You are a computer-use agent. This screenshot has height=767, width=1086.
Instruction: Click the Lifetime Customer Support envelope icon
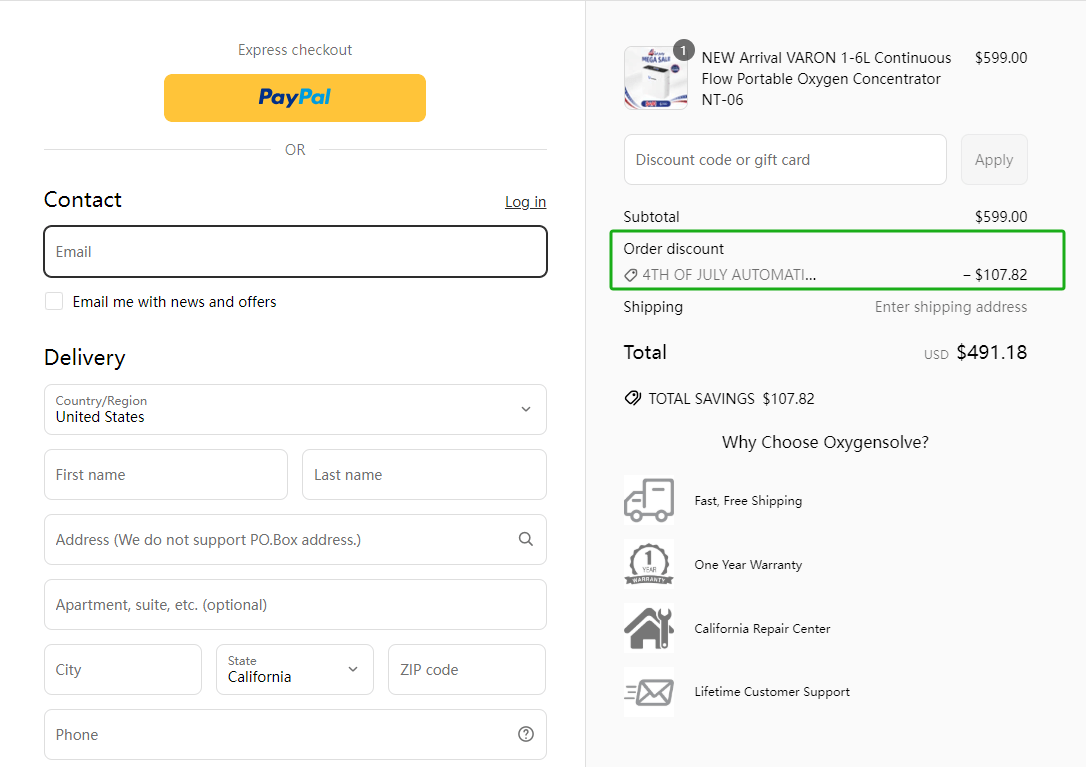tap(648, 692)
